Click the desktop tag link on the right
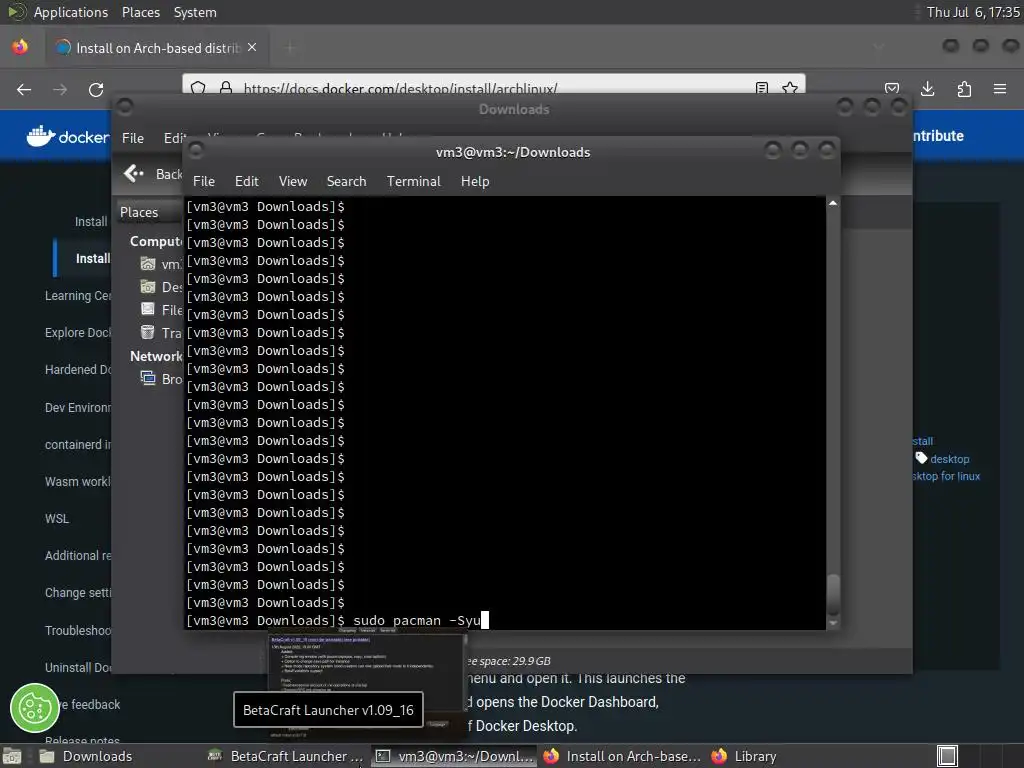Image resolution: width=1024 pixels, height=768 pixels. (x=950, y=459)
